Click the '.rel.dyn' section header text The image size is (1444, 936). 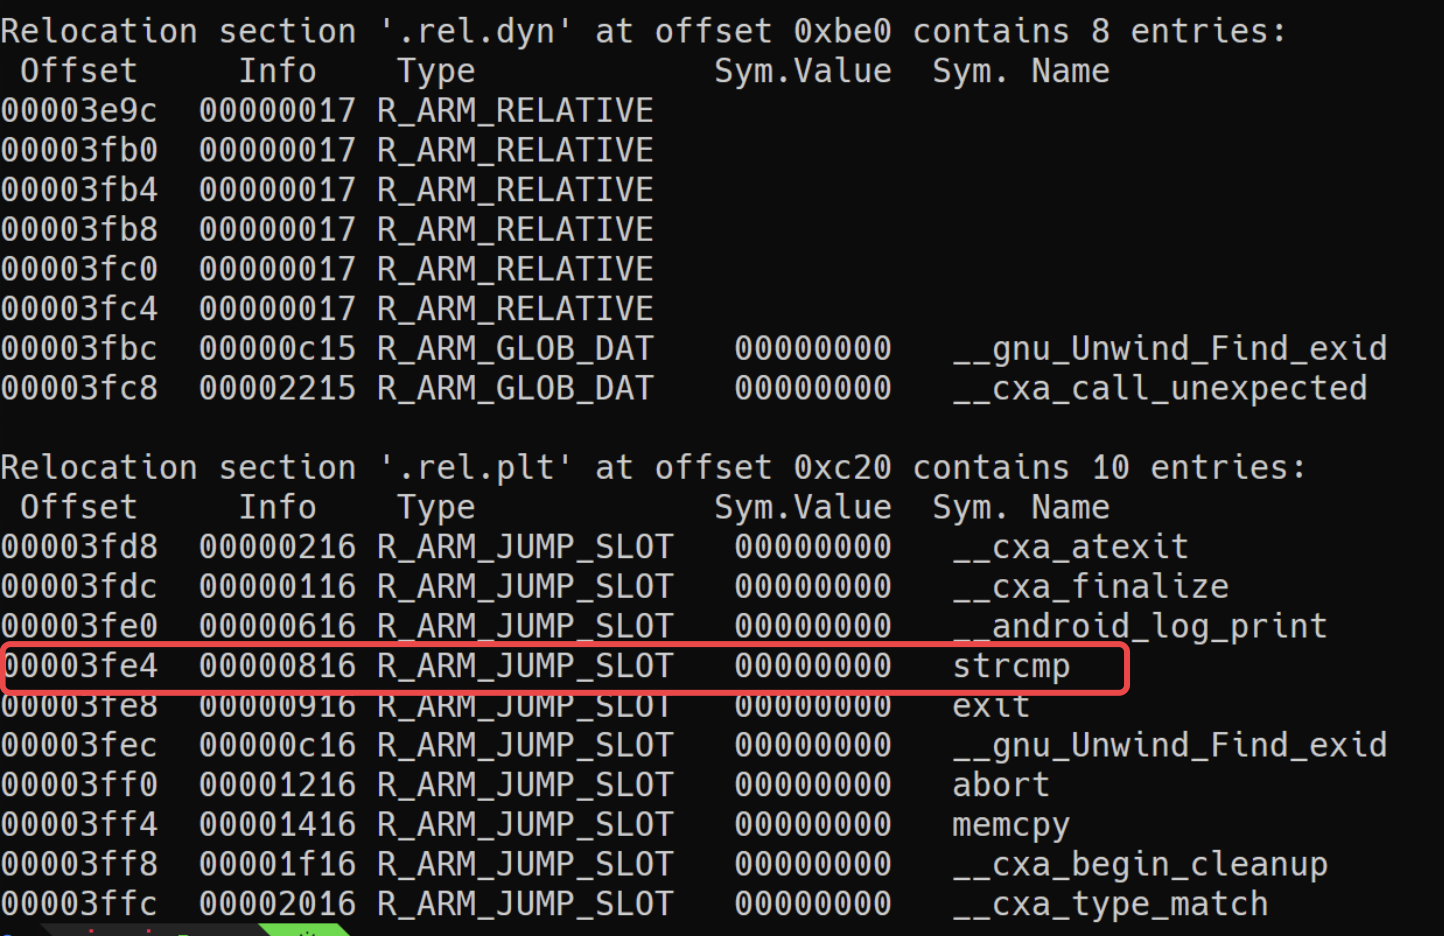[476, 32]
